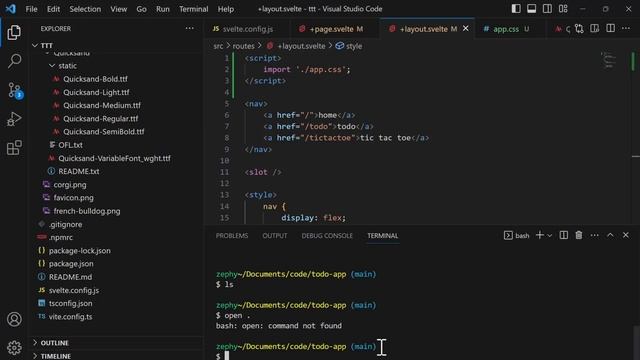Toggle bottom panel layout icon

[531, 9]
